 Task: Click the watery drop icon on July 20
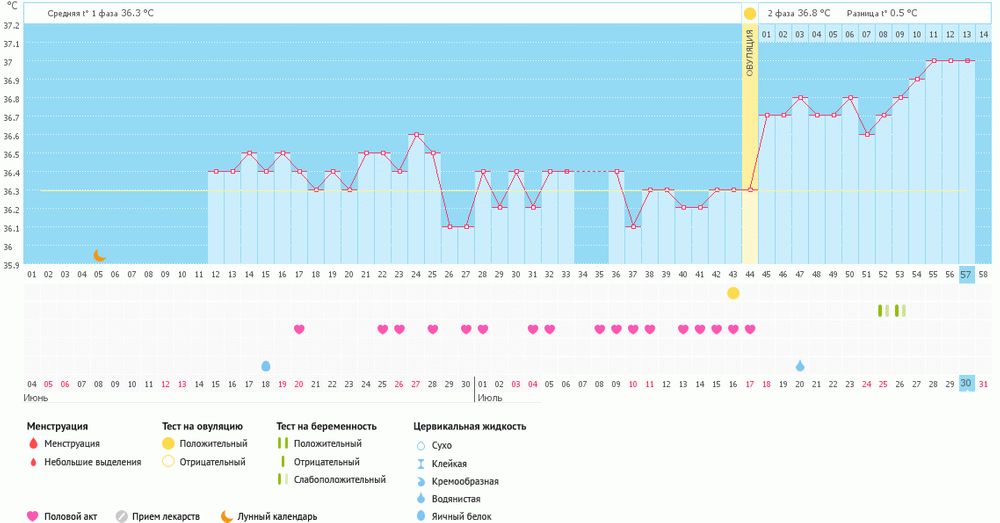[x=800, y=366]
